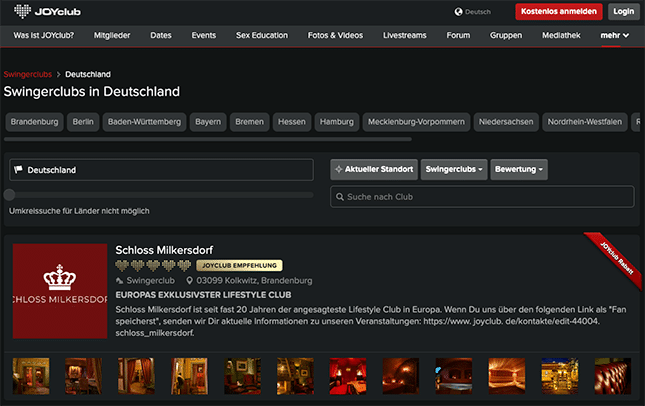Expand the Swingerclubs dropdown filter
The width and height of the screenshot is (645, 406).
pos(454,169)
